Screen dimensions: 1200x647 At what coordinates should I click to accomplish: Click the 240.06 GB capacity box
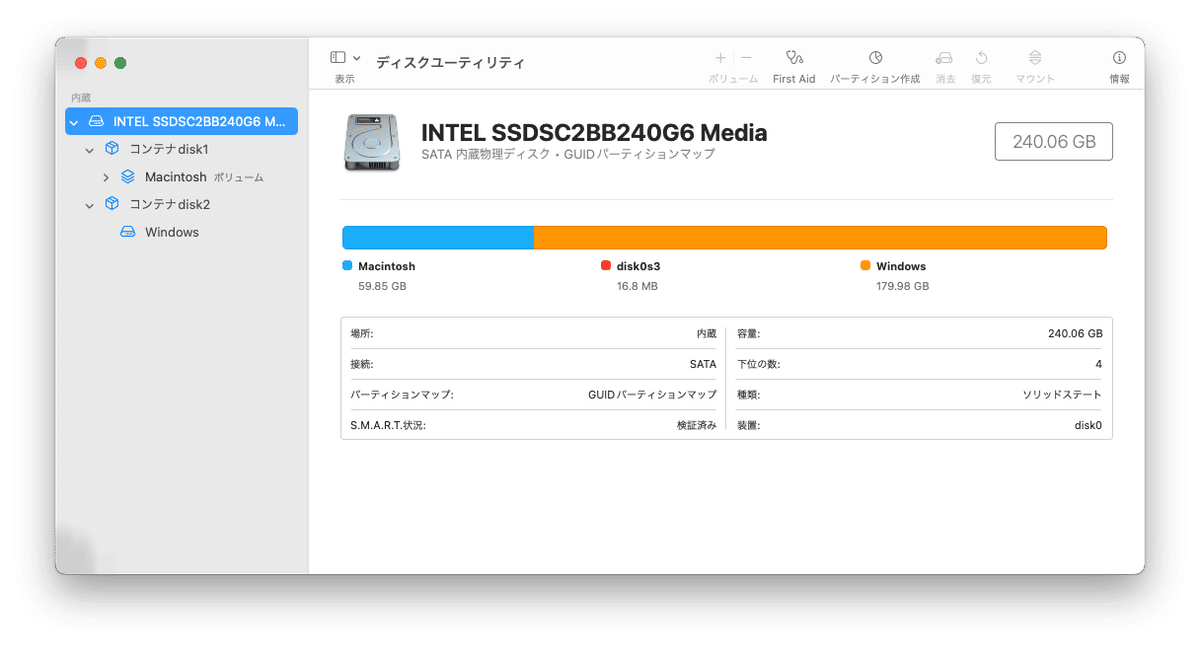pos(1054,142)
